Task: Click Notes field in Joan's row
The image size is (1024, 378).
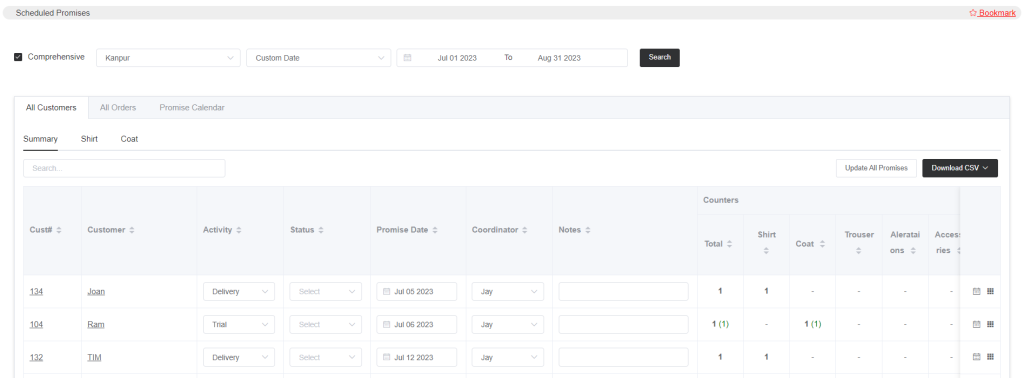Action: click(624, 292)
